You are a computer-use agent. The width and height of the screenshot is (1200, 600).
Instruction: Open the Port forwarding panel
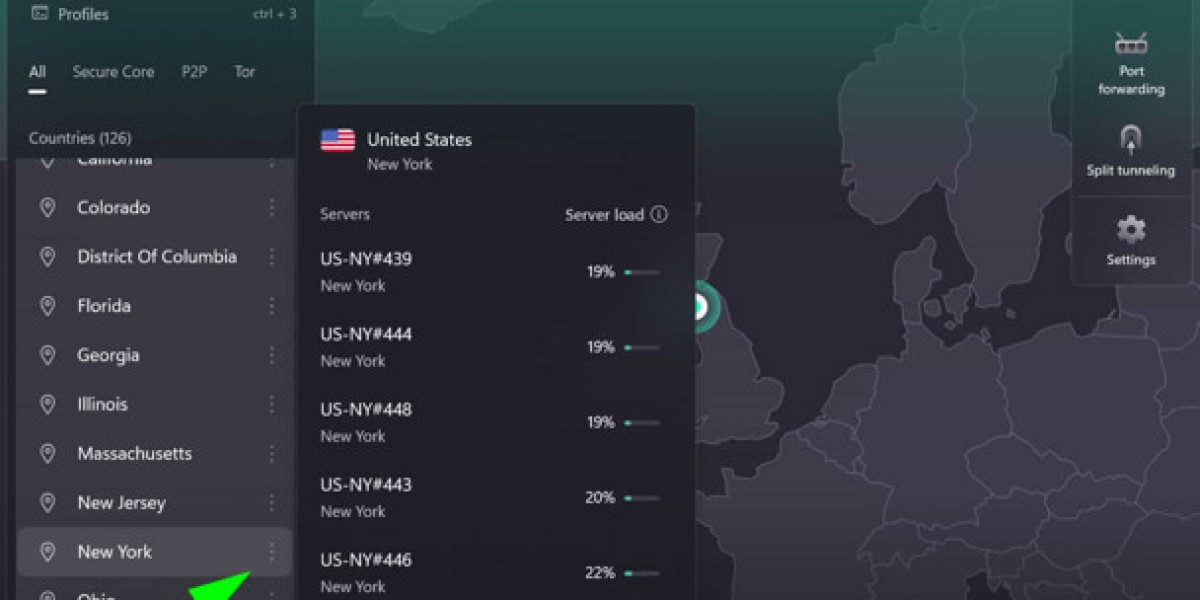1130,60
